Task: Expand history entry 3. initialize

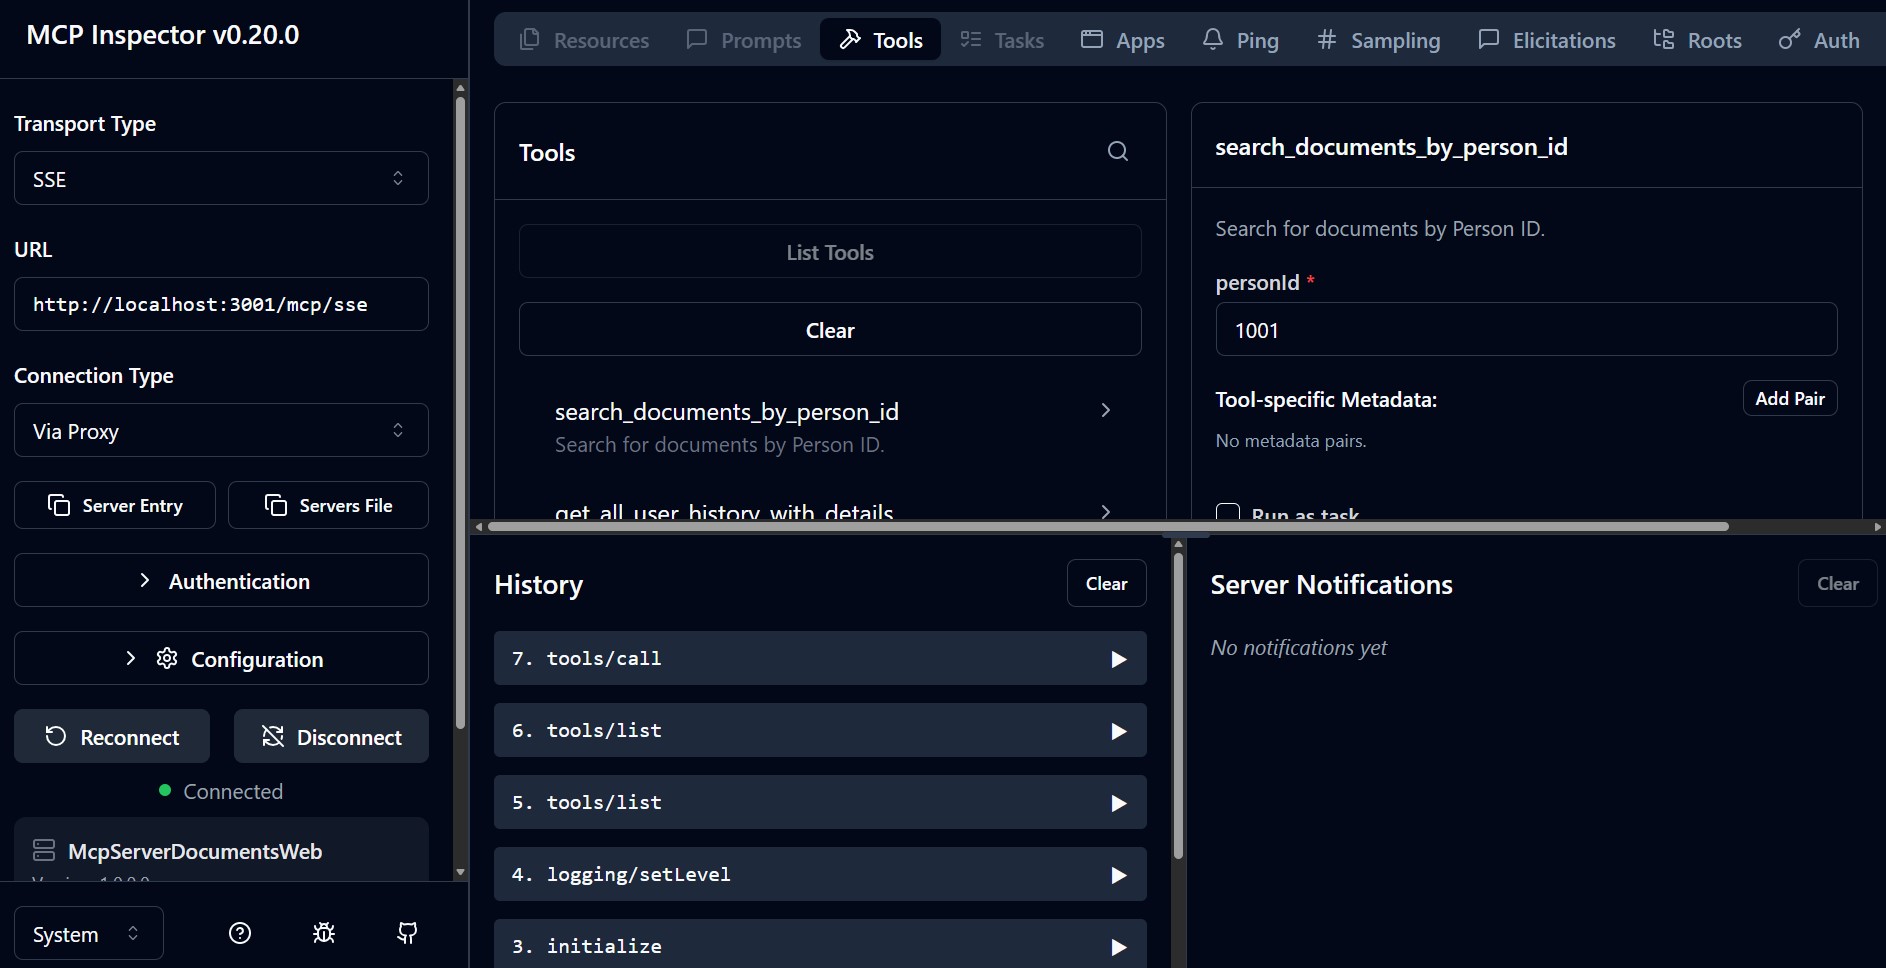Action: point(820,944)
